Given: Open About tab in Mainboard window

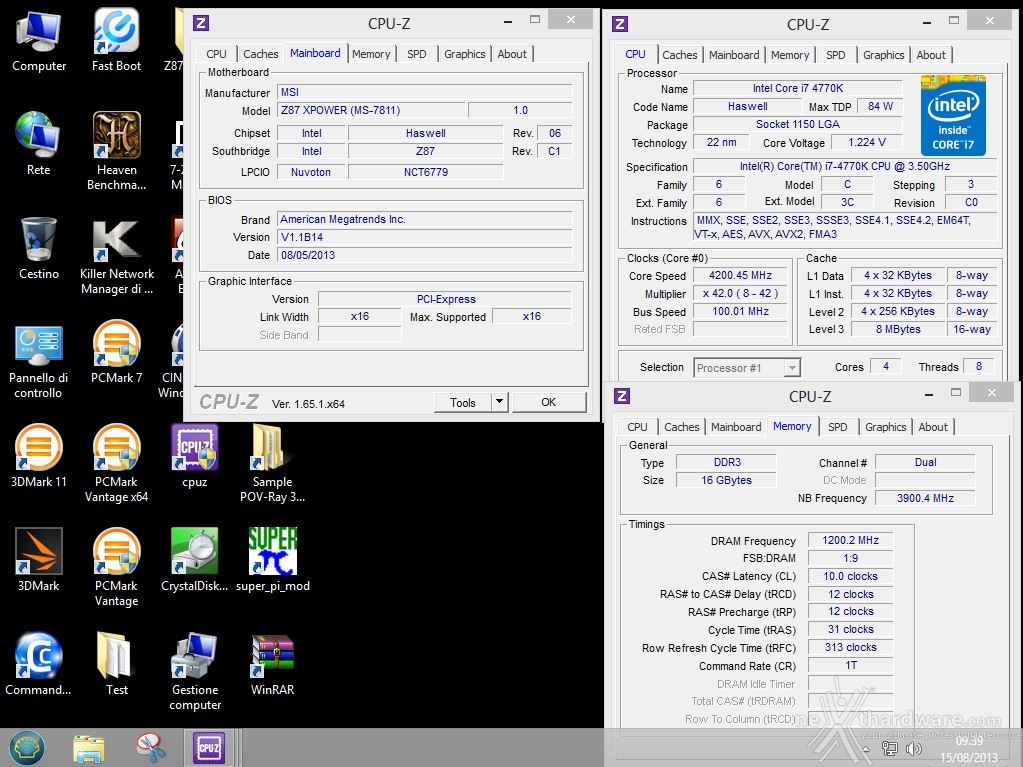Looking at the screenshot, I should 512,54.
